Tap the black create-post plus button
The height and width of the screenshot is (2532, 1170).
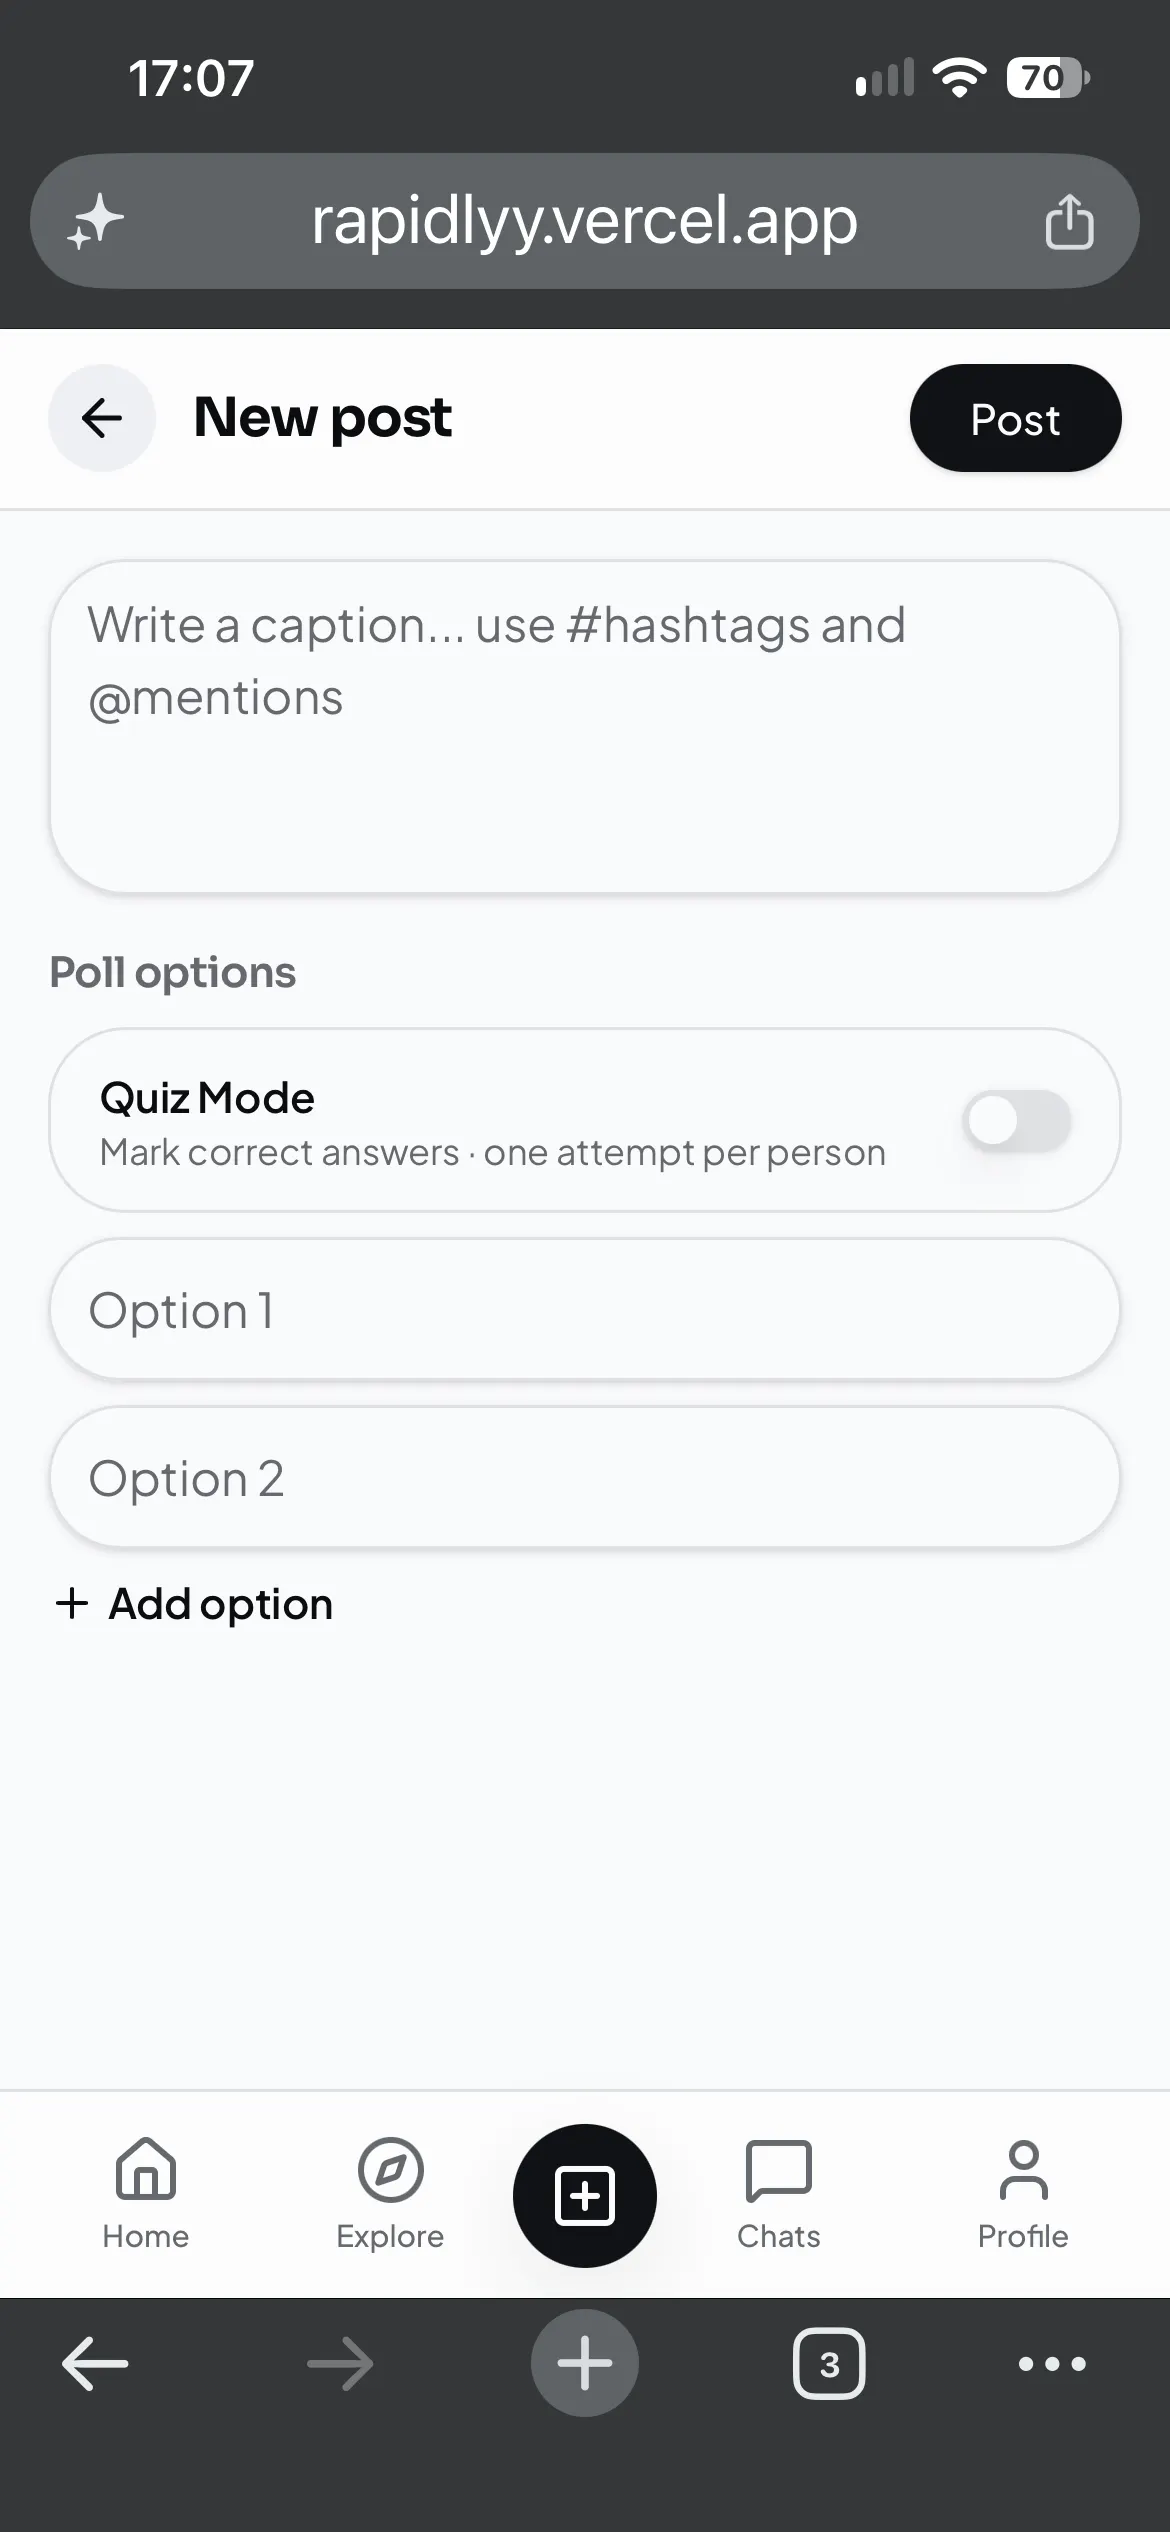pos(585,2196)
